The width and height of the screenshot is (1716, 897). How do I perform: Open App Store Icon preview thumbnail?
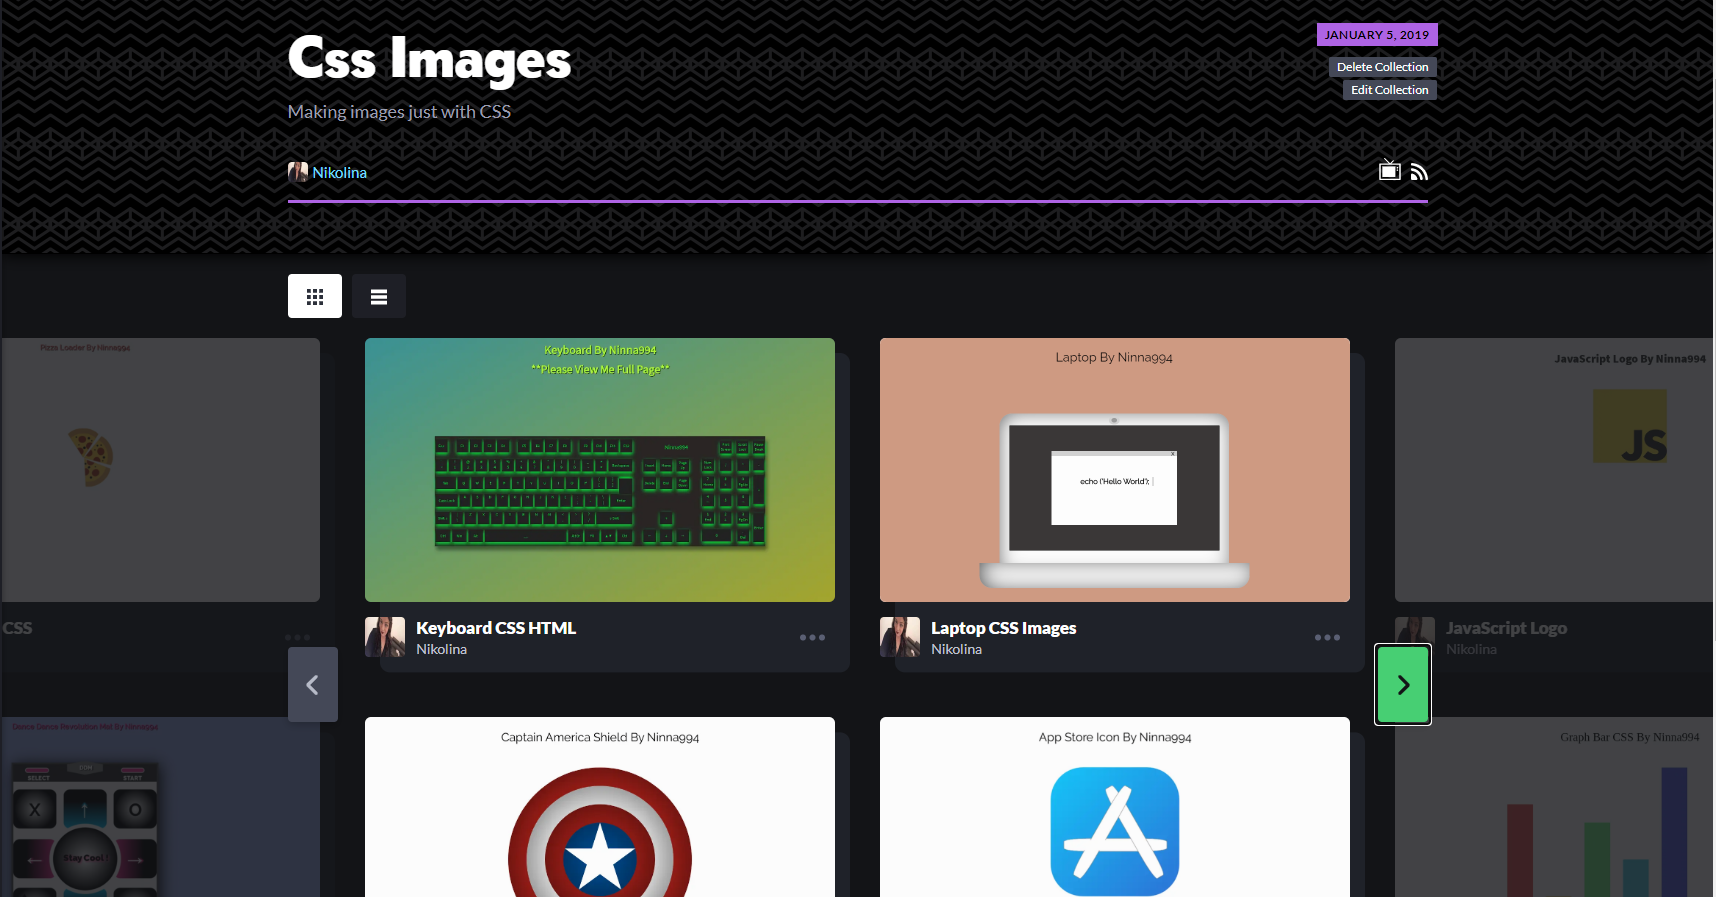click(1115, 807)
